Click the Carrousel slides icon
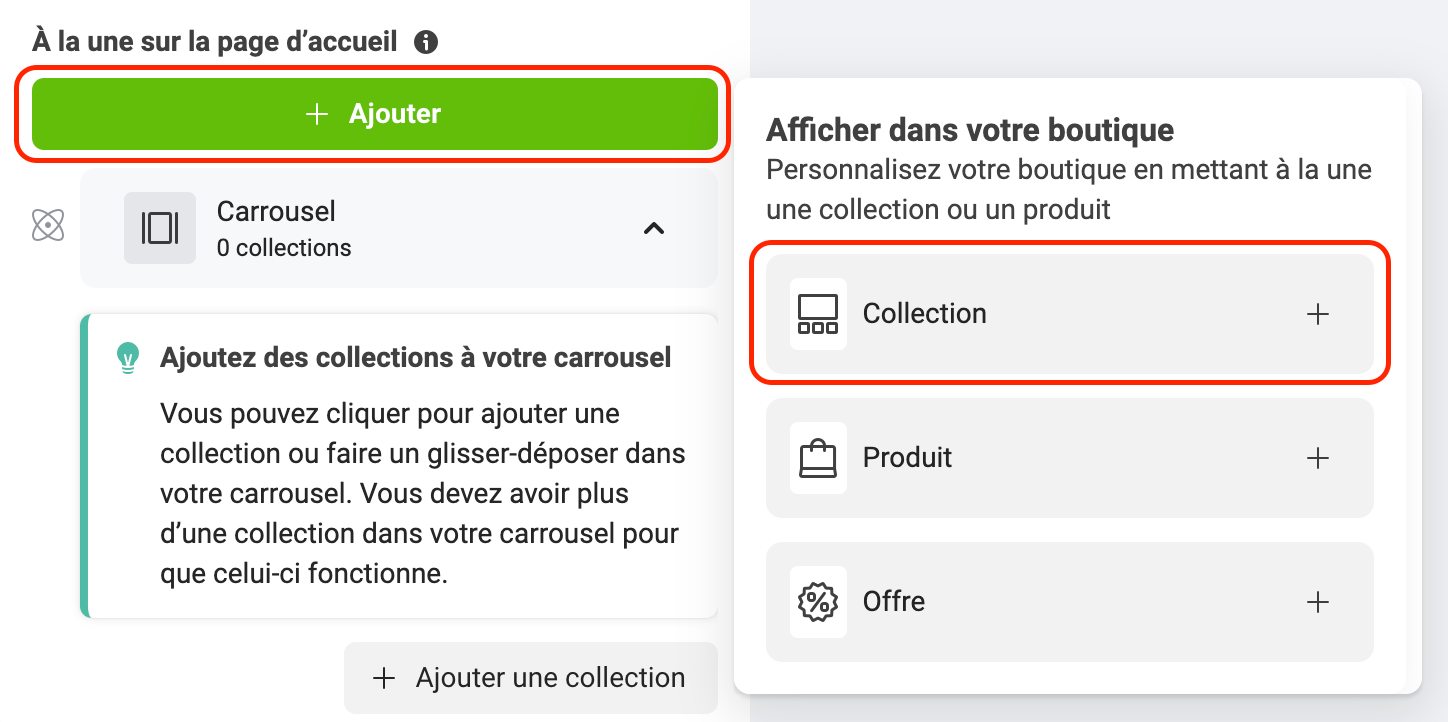The height and width of the screenshot is (722, 1448). point(160,228)
